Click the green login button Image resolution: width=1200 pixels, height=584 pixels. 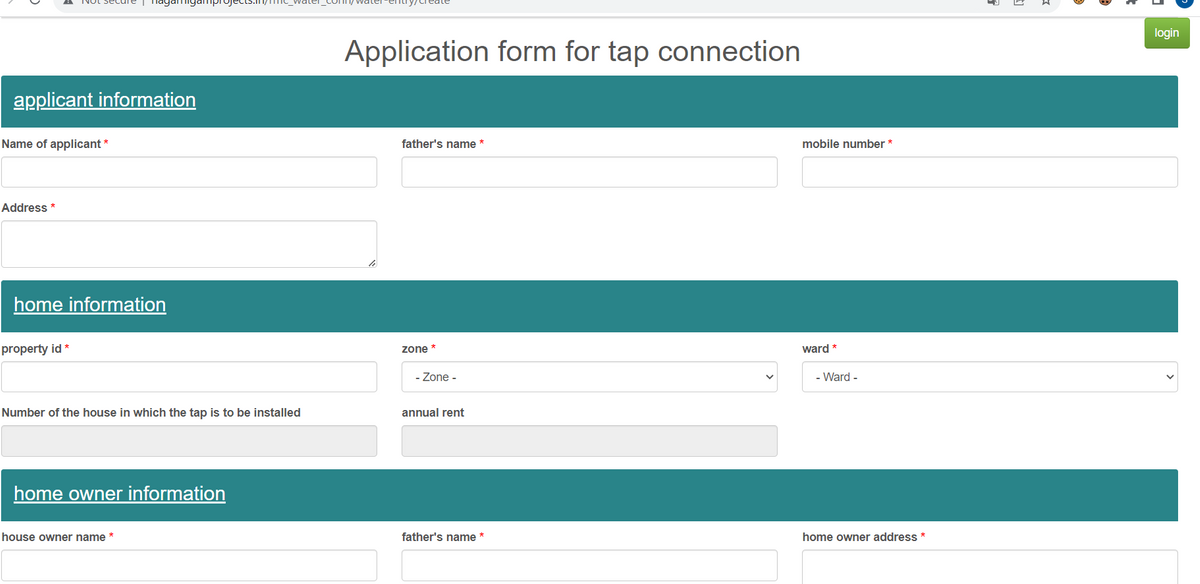(1166, 33)
